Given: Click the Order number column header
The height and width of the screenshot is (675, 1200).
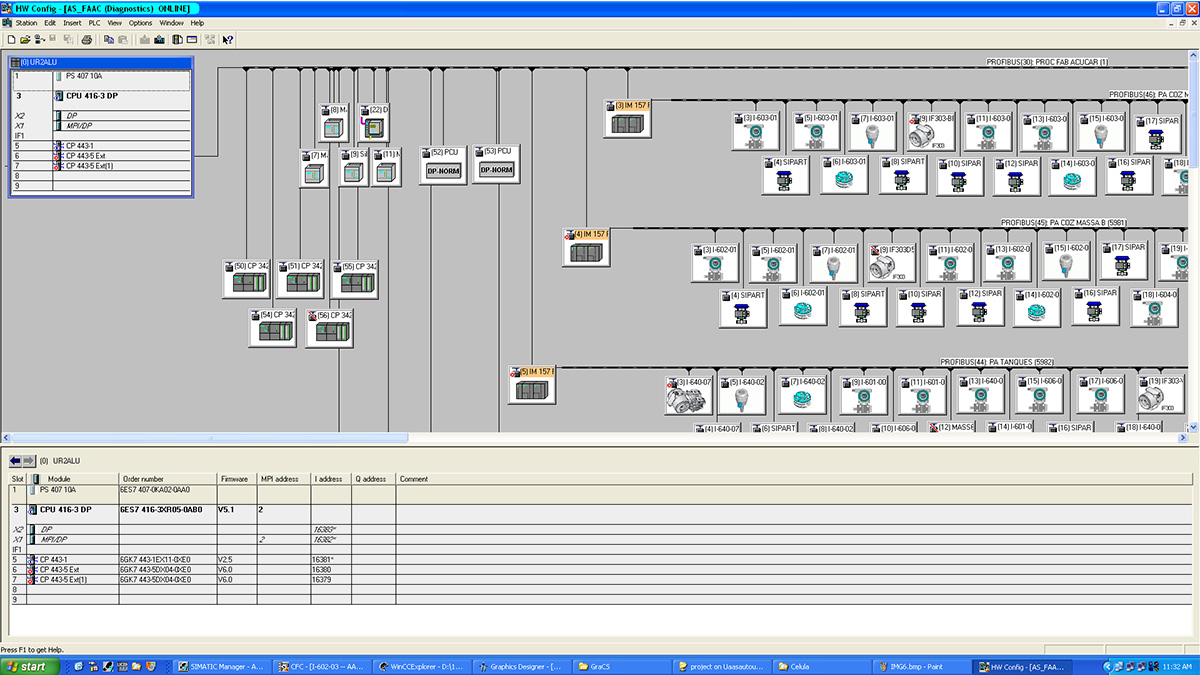Looking at the screenshot, I should tap(142, 479).
